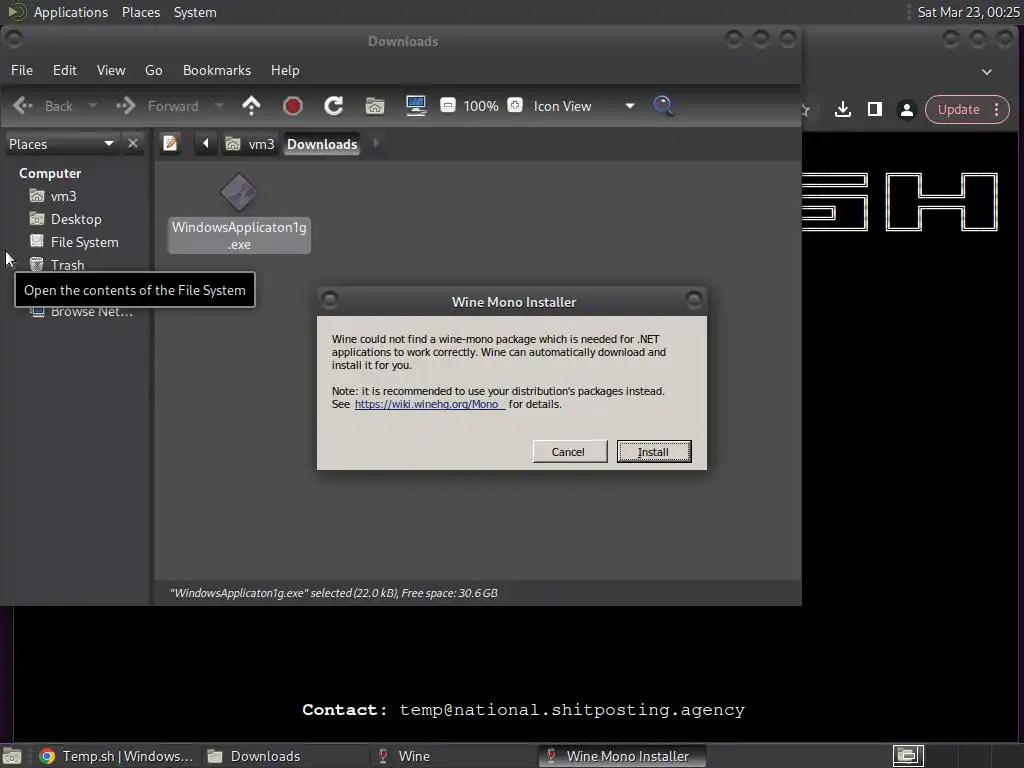
Task: Switch to Temp.sh Chrome taskbar entry
Action: 116,756
